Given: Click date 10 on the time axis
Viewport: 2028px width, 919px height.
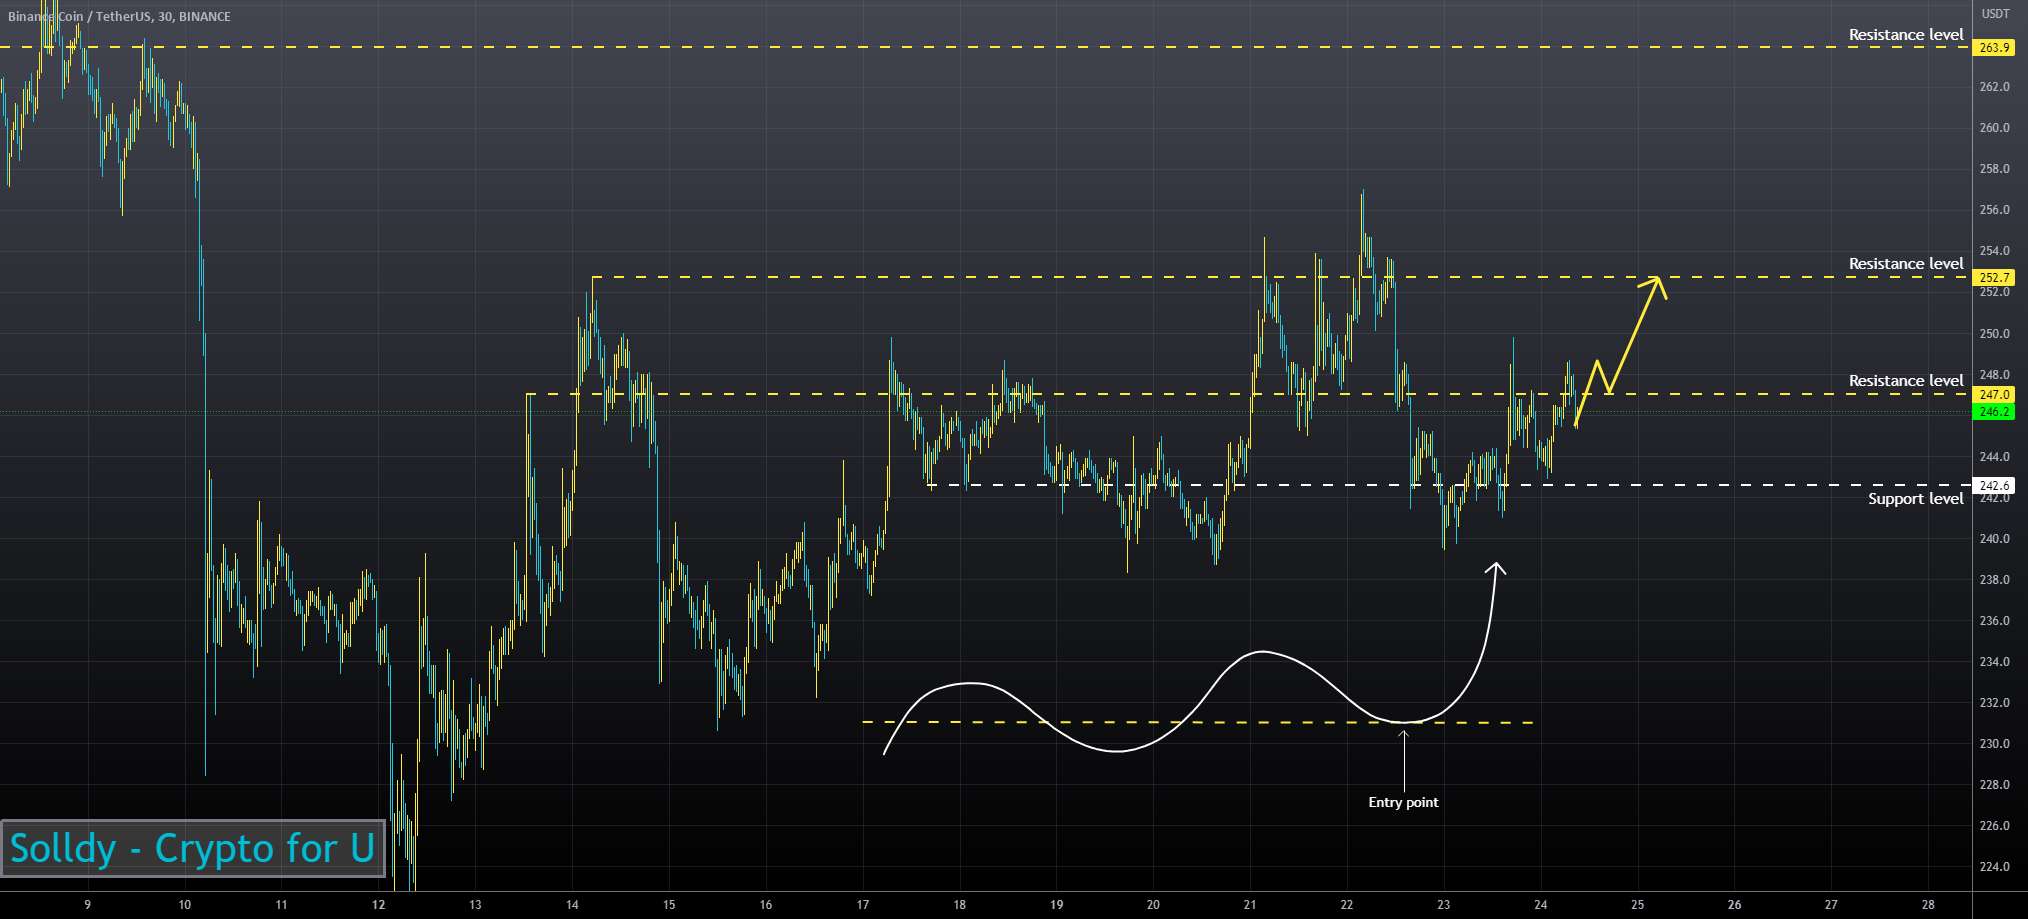Looking at the screenshot, I should click(185, 905).
